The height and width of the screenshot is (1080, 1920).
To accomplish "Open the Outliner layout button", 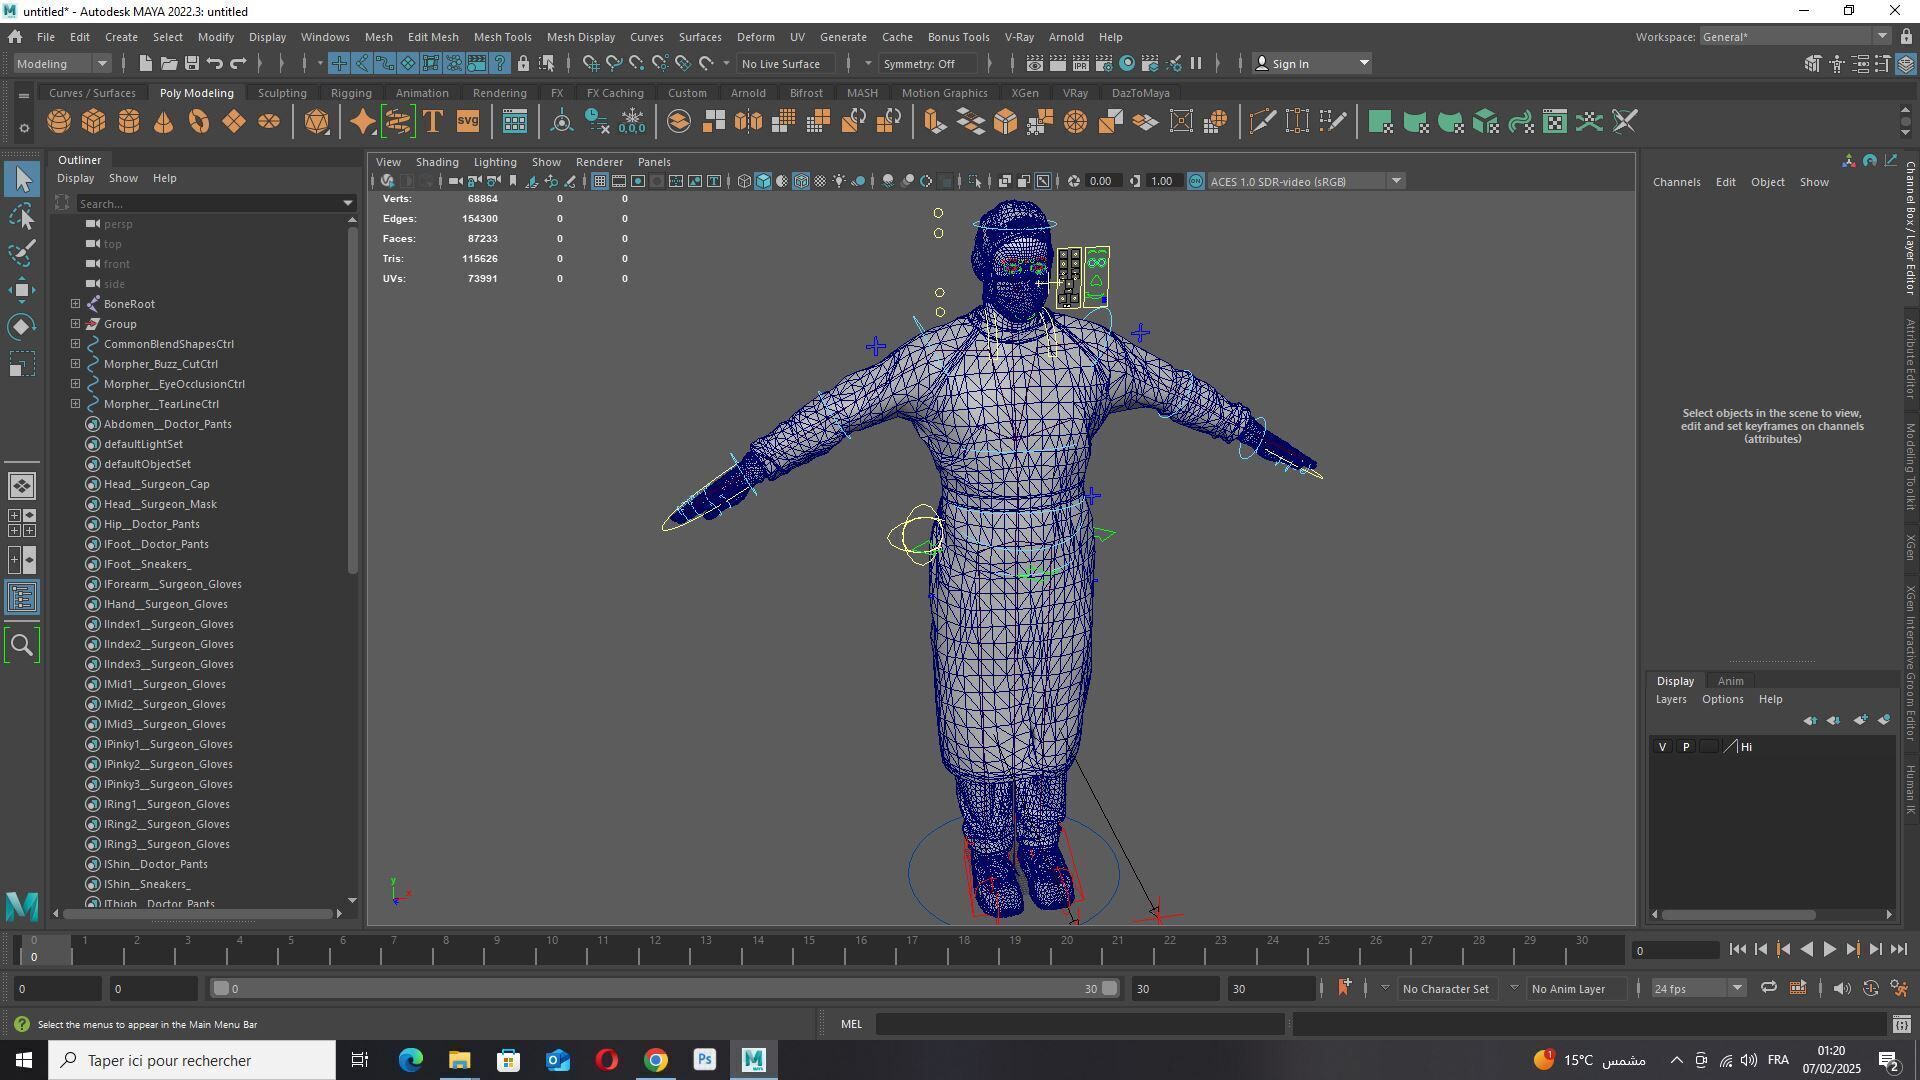I will coord(22,598).
